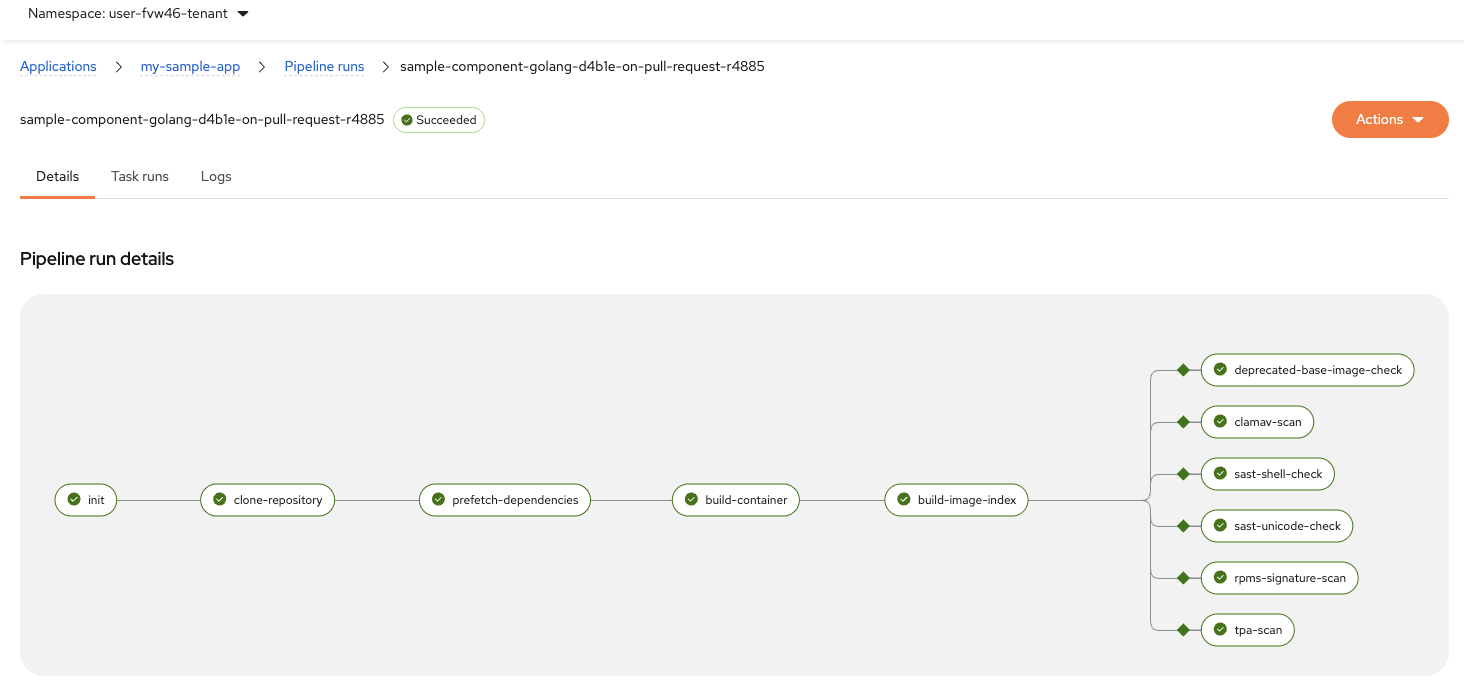Viewport: 1464px width, 697px height.
Task: Select the sast-shell-check task node
Action: click(x=1268, y=474)
